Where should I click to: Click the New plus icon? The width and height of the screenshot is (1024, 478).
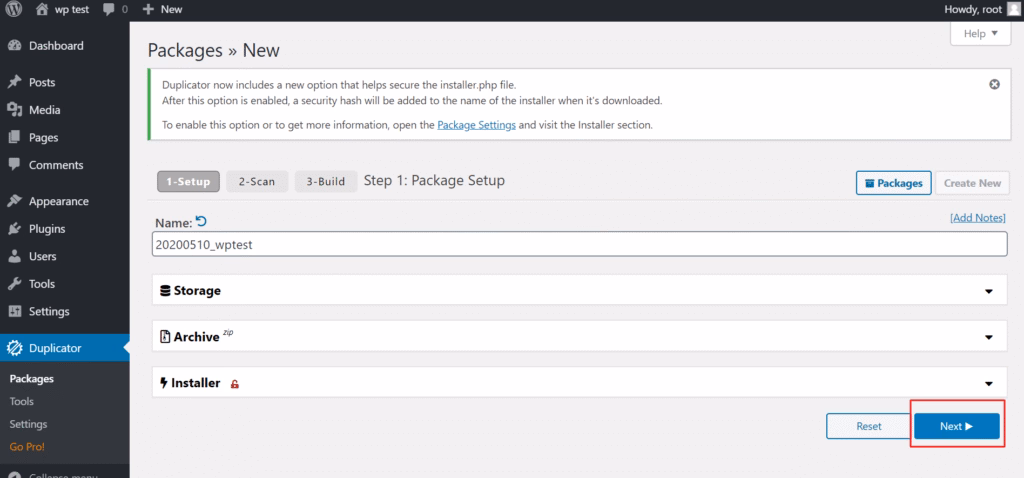tap(148, 9)
